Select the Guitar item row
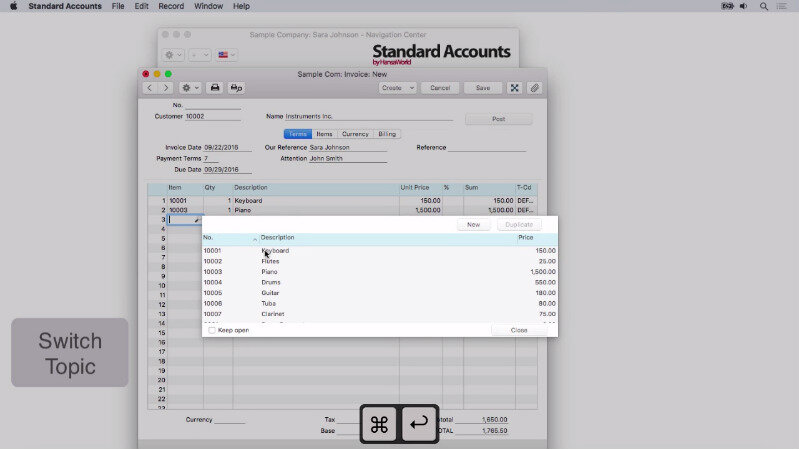 coord(270,293)
